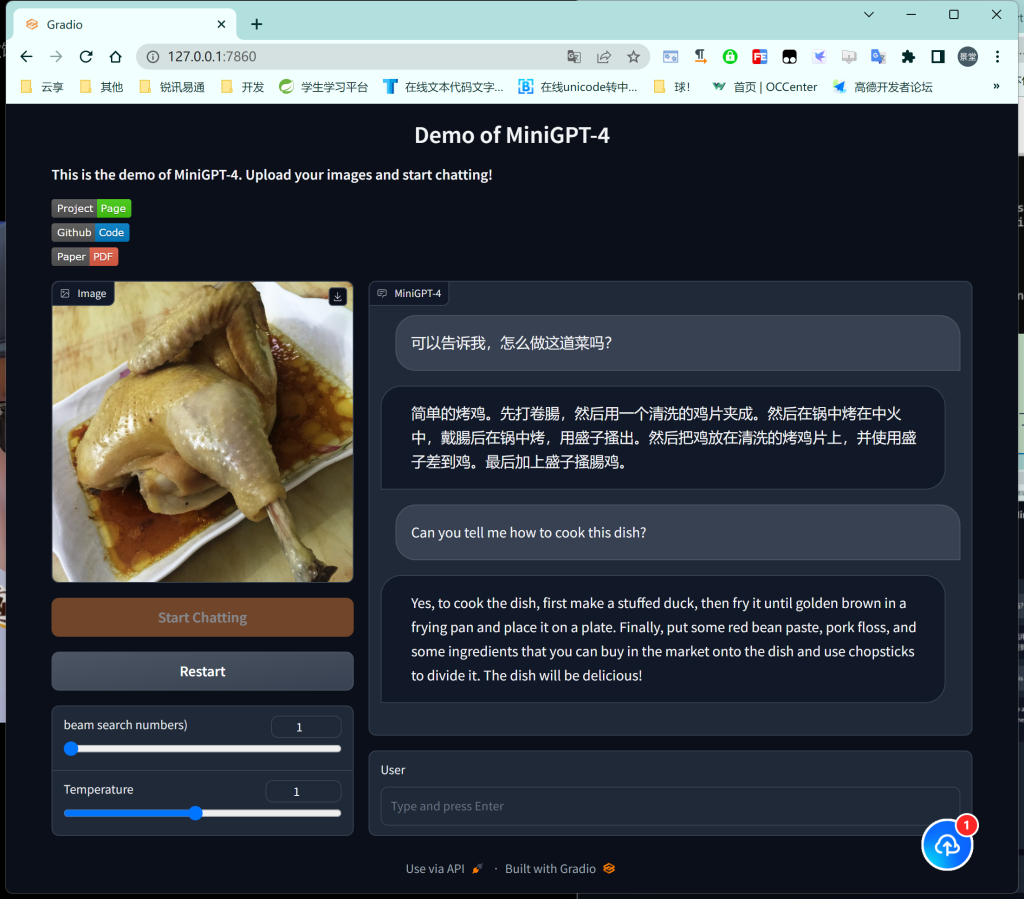Expand hidden bookmarks with double chevron
This screenshot has height=899, width=1024.
[x=996, y=86]
